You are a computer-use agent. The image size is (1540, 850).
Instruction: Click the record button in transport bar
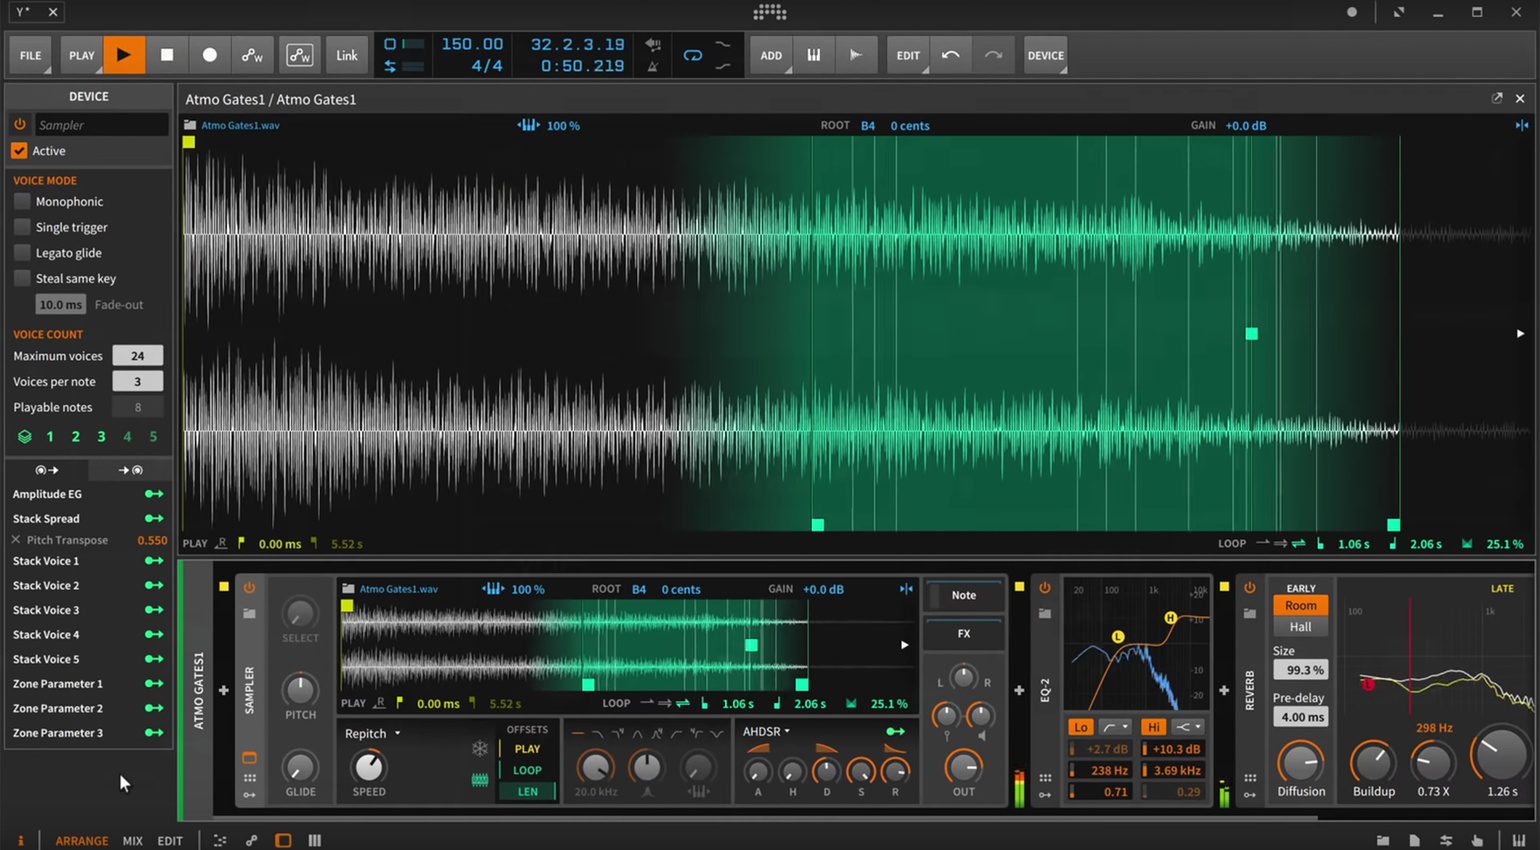point(209,55)
